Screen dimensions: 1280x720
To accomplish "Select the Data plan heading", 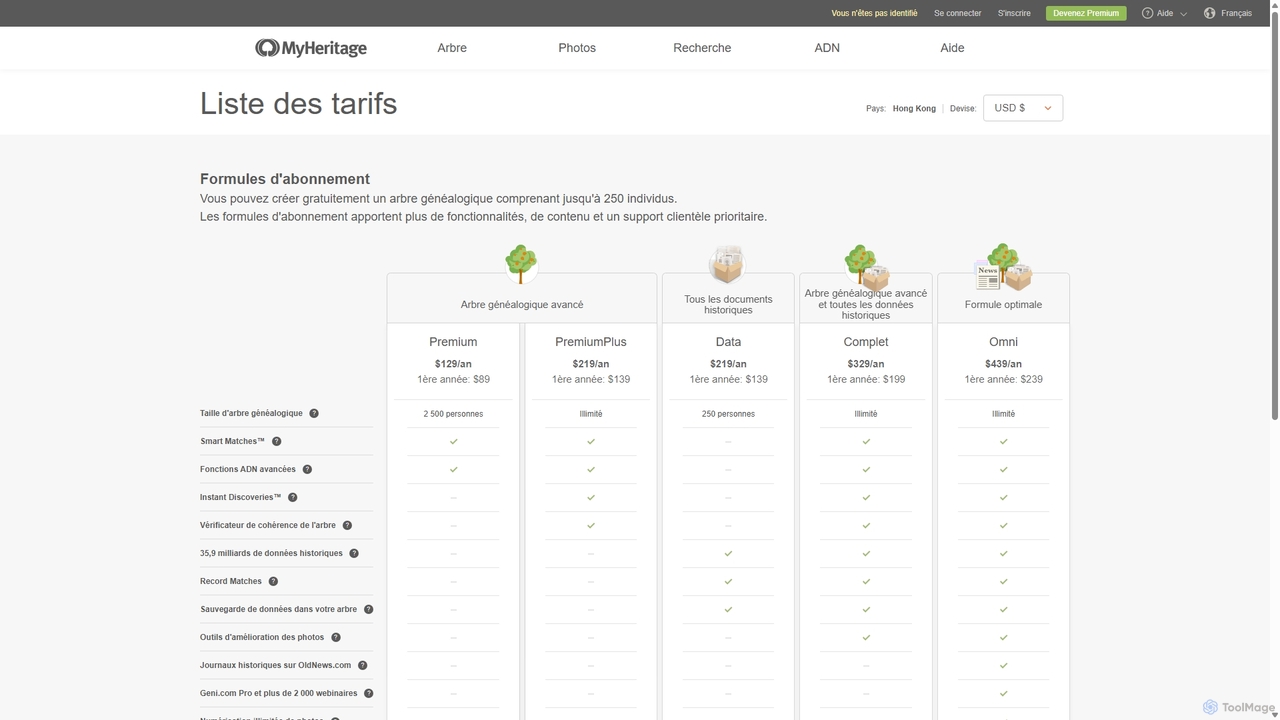I will coord(728,342).
